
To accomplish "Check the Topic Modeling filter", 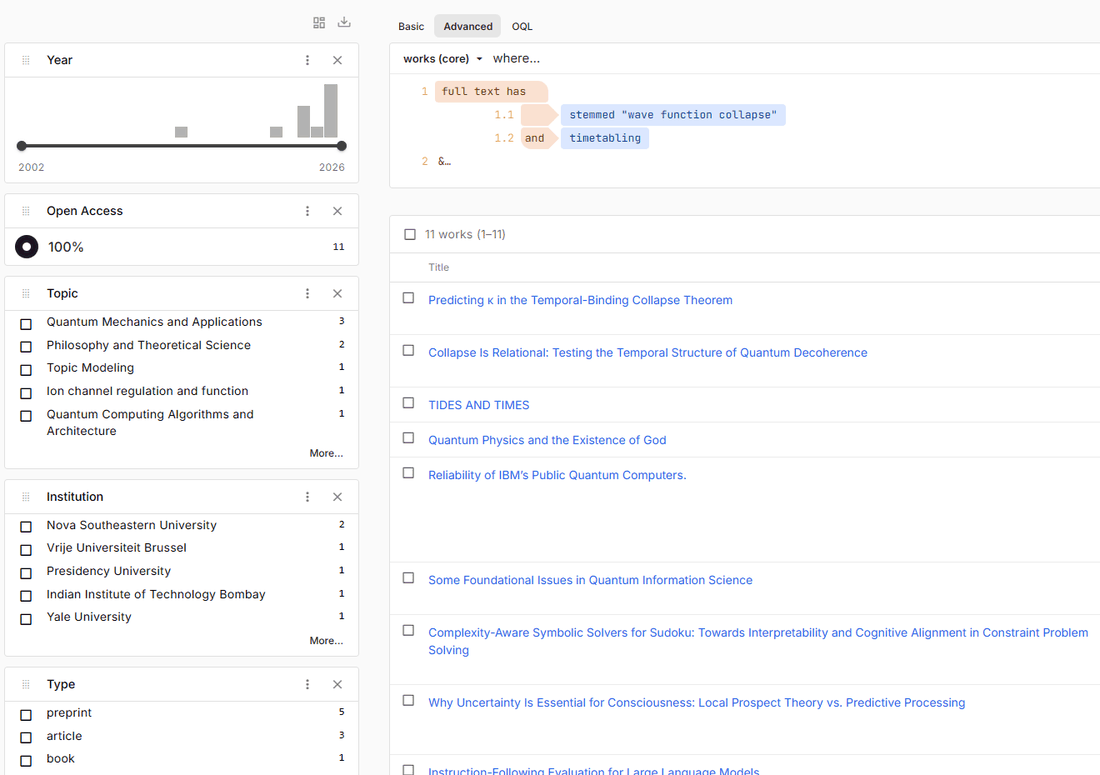I will (26, 370).
